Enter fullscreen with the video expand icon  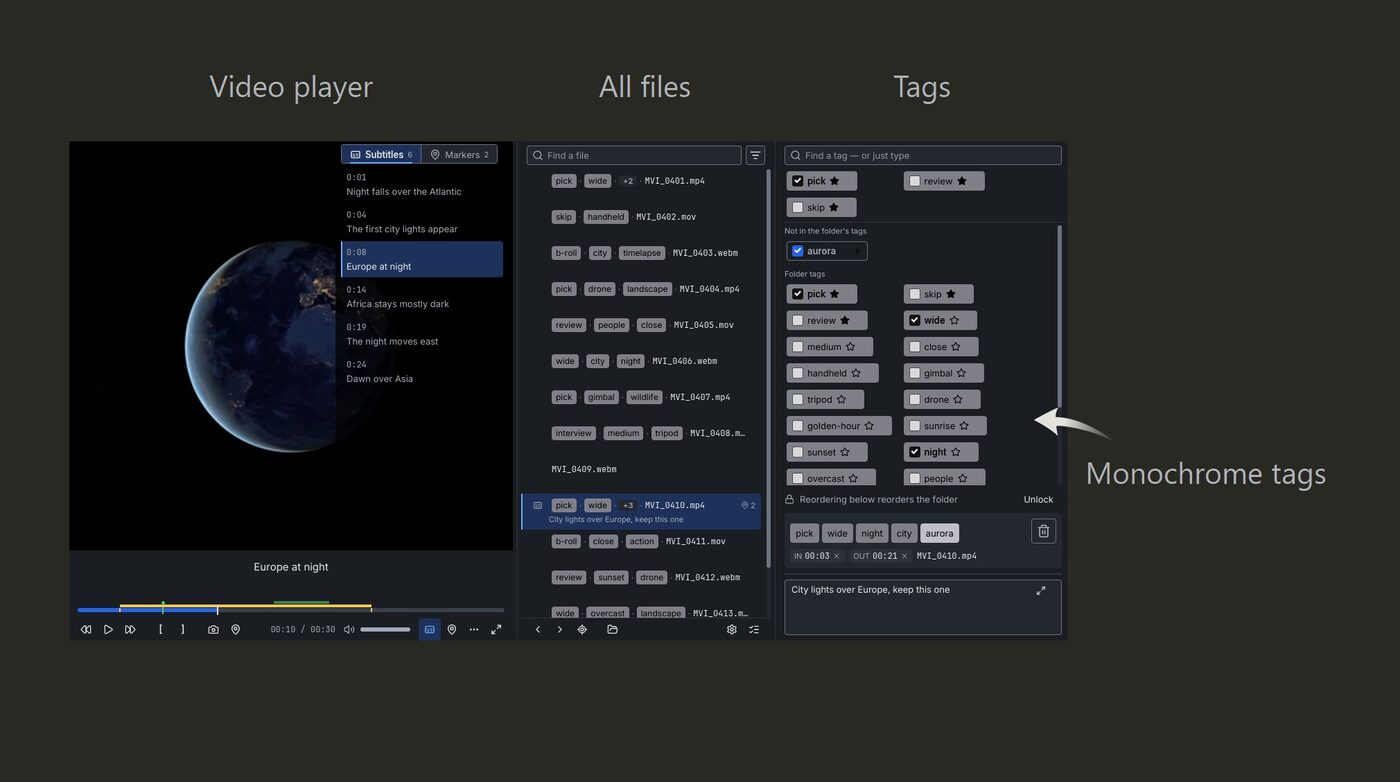496,630
